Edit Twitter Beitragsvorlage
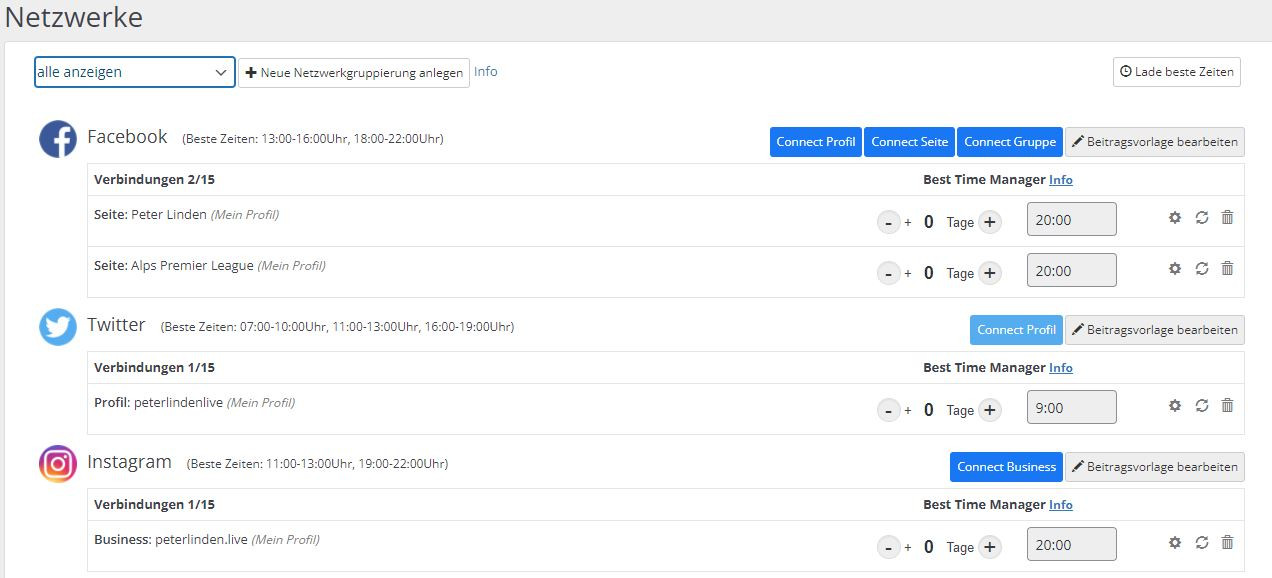Image resolution: width=1272 pixels, height=578 pixels. pos(1155,330)
